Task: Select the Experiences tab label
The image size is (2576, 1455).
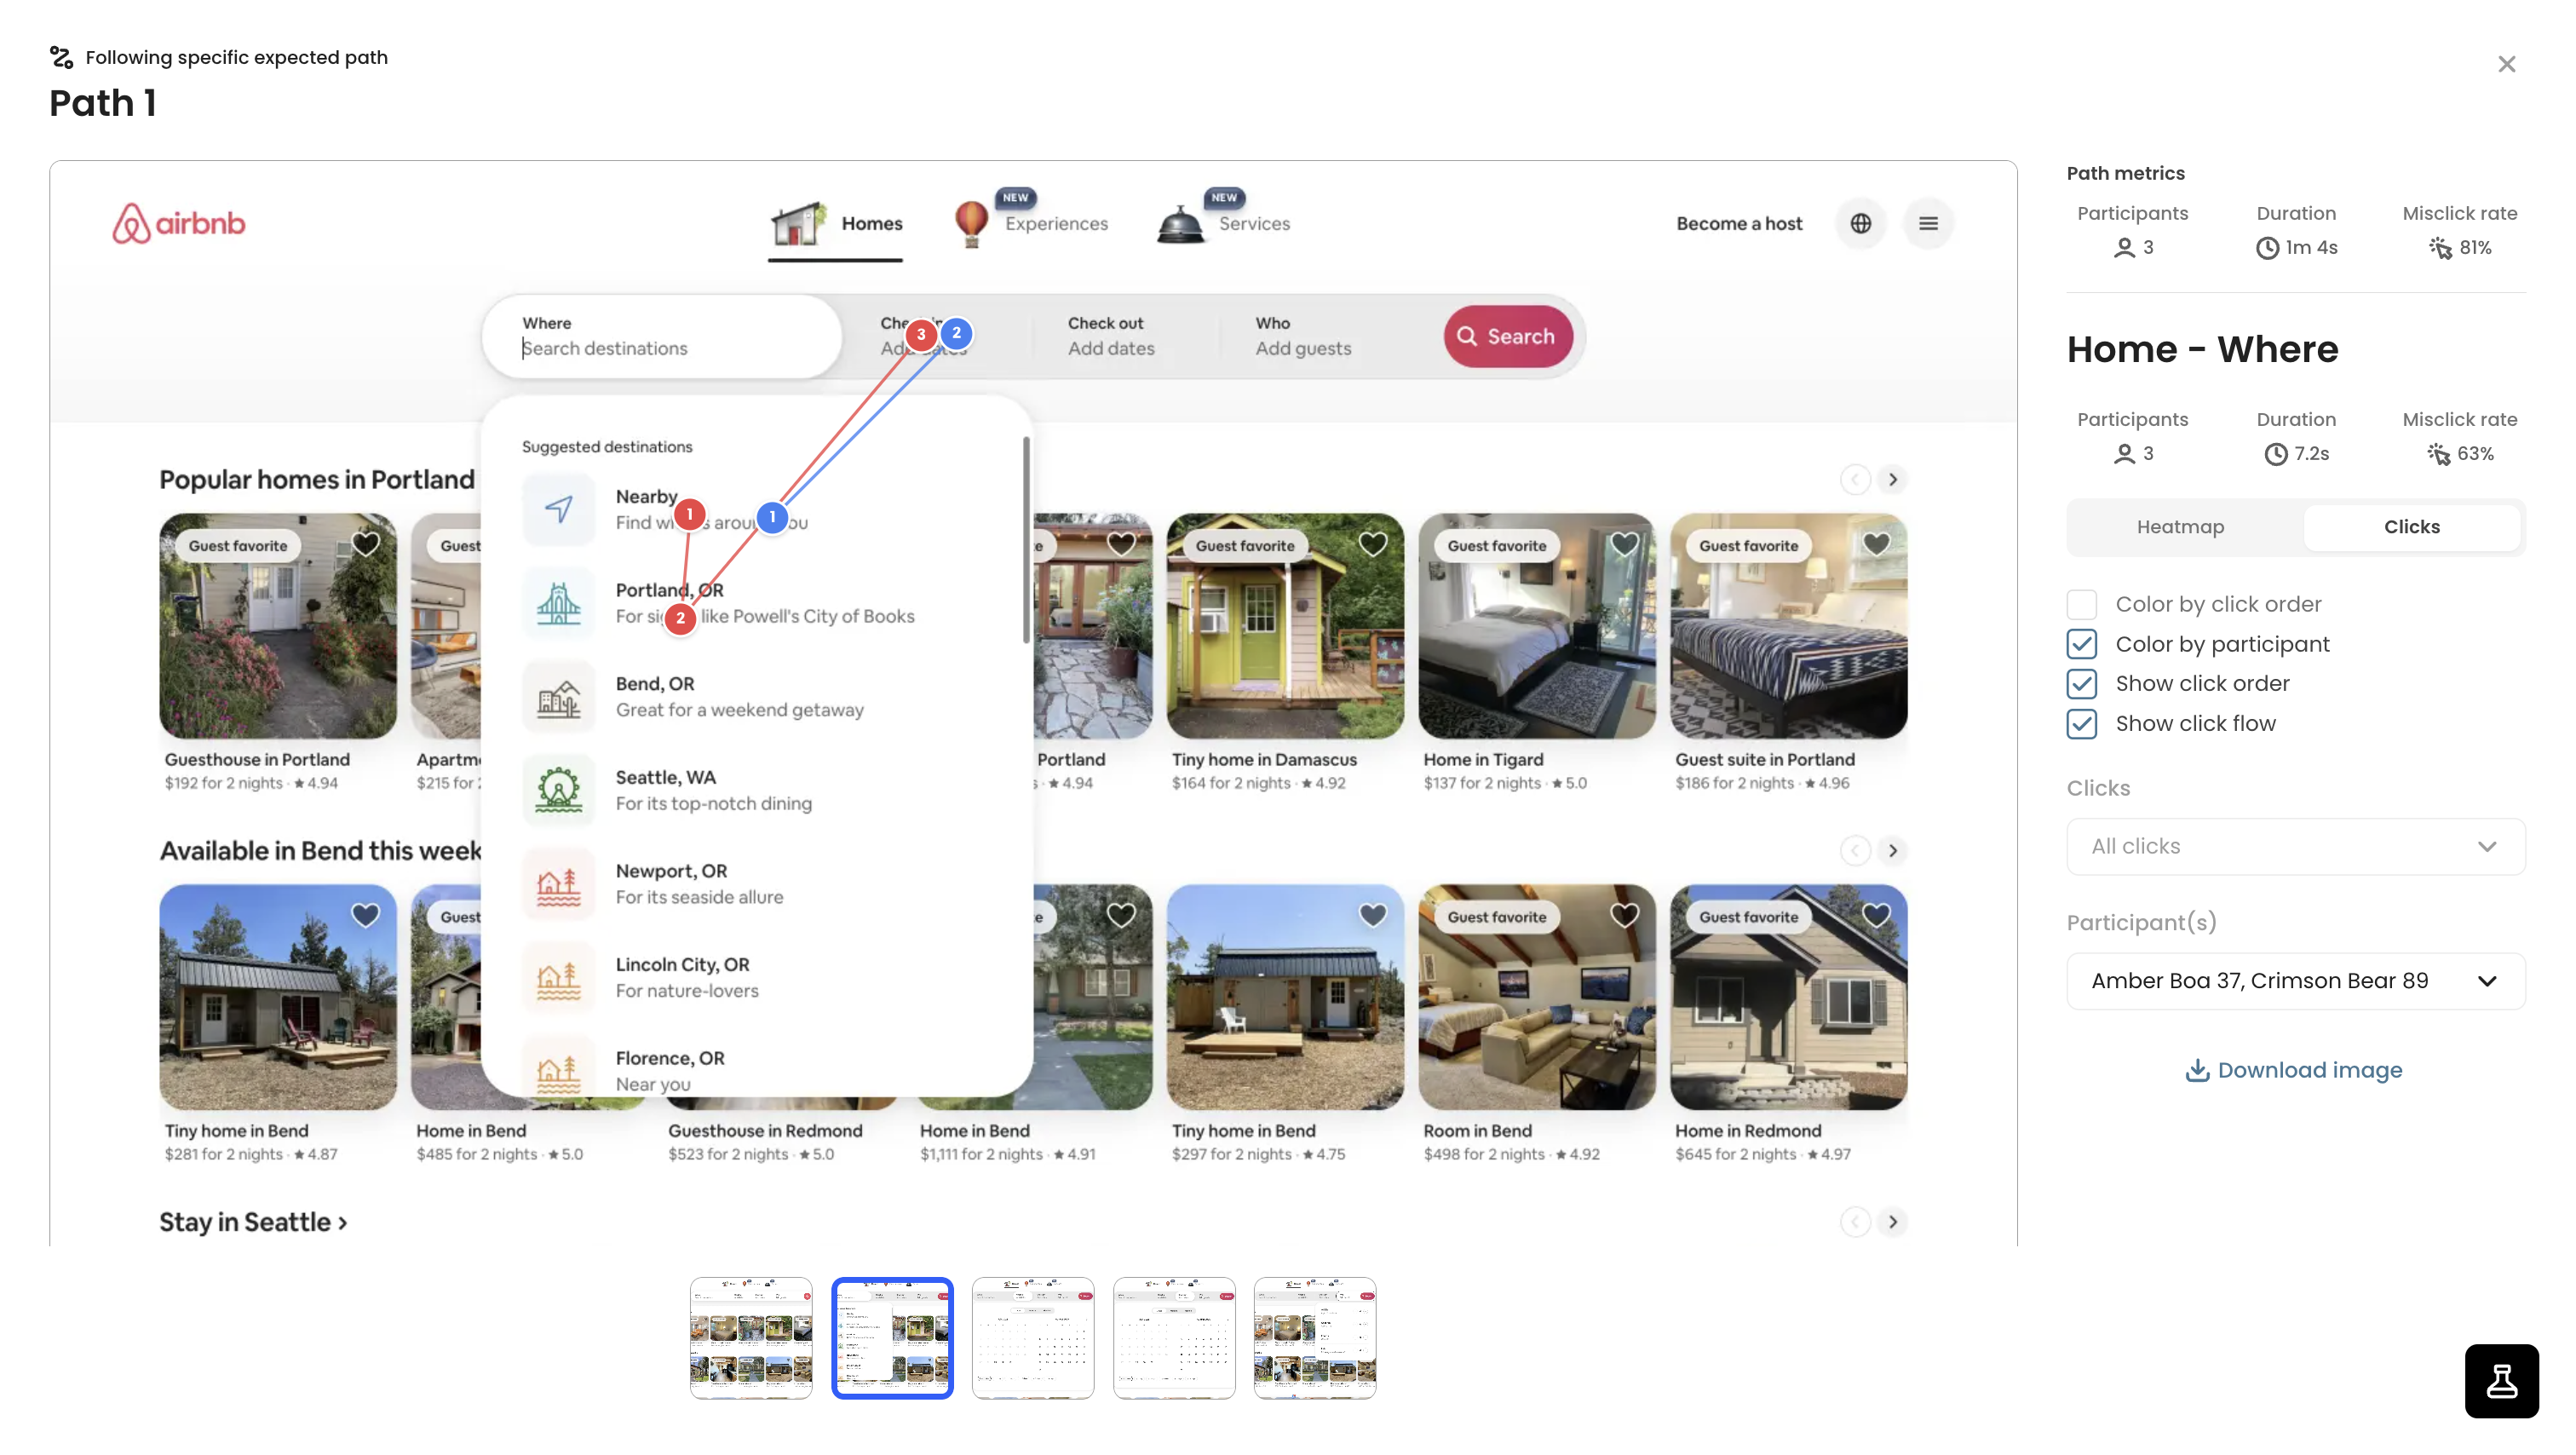Action: [x=1056, y=224]
